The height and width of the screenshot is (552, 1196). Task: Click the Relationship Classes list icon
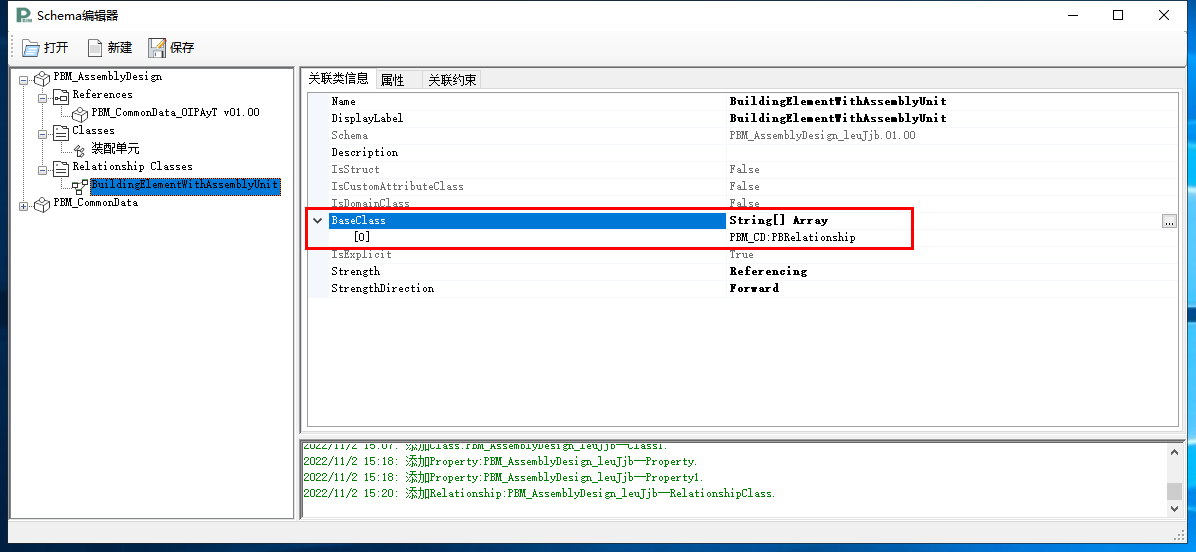[x=61, y=167]
